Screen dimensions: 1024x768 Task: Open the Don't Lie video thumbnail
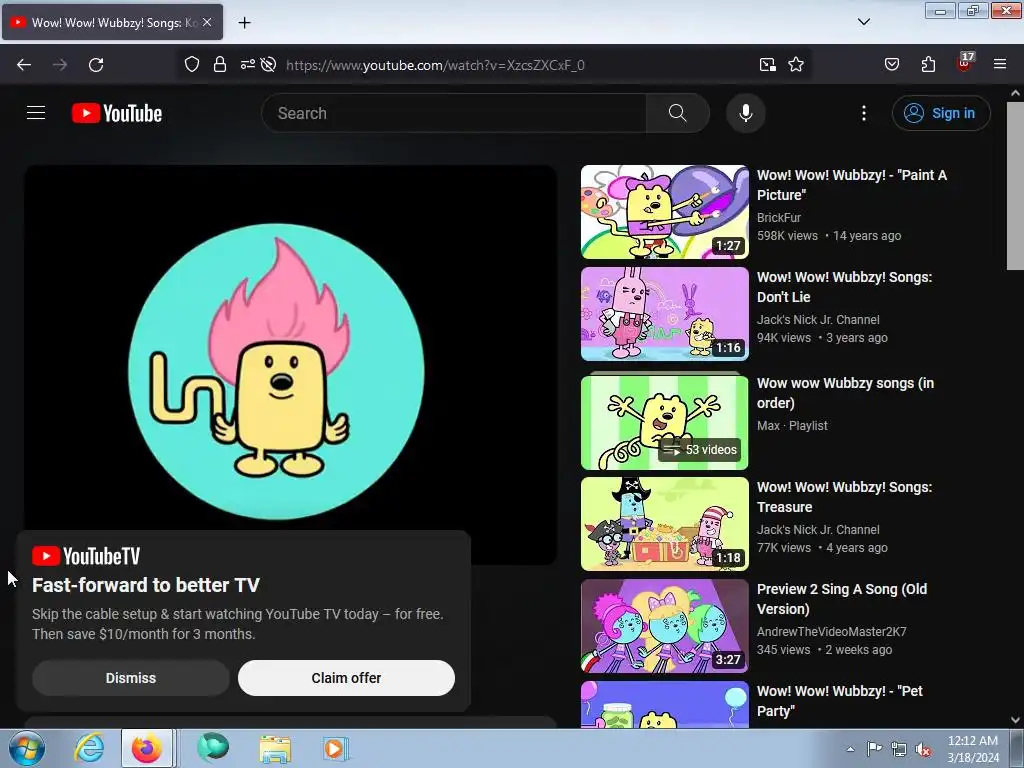665,313
